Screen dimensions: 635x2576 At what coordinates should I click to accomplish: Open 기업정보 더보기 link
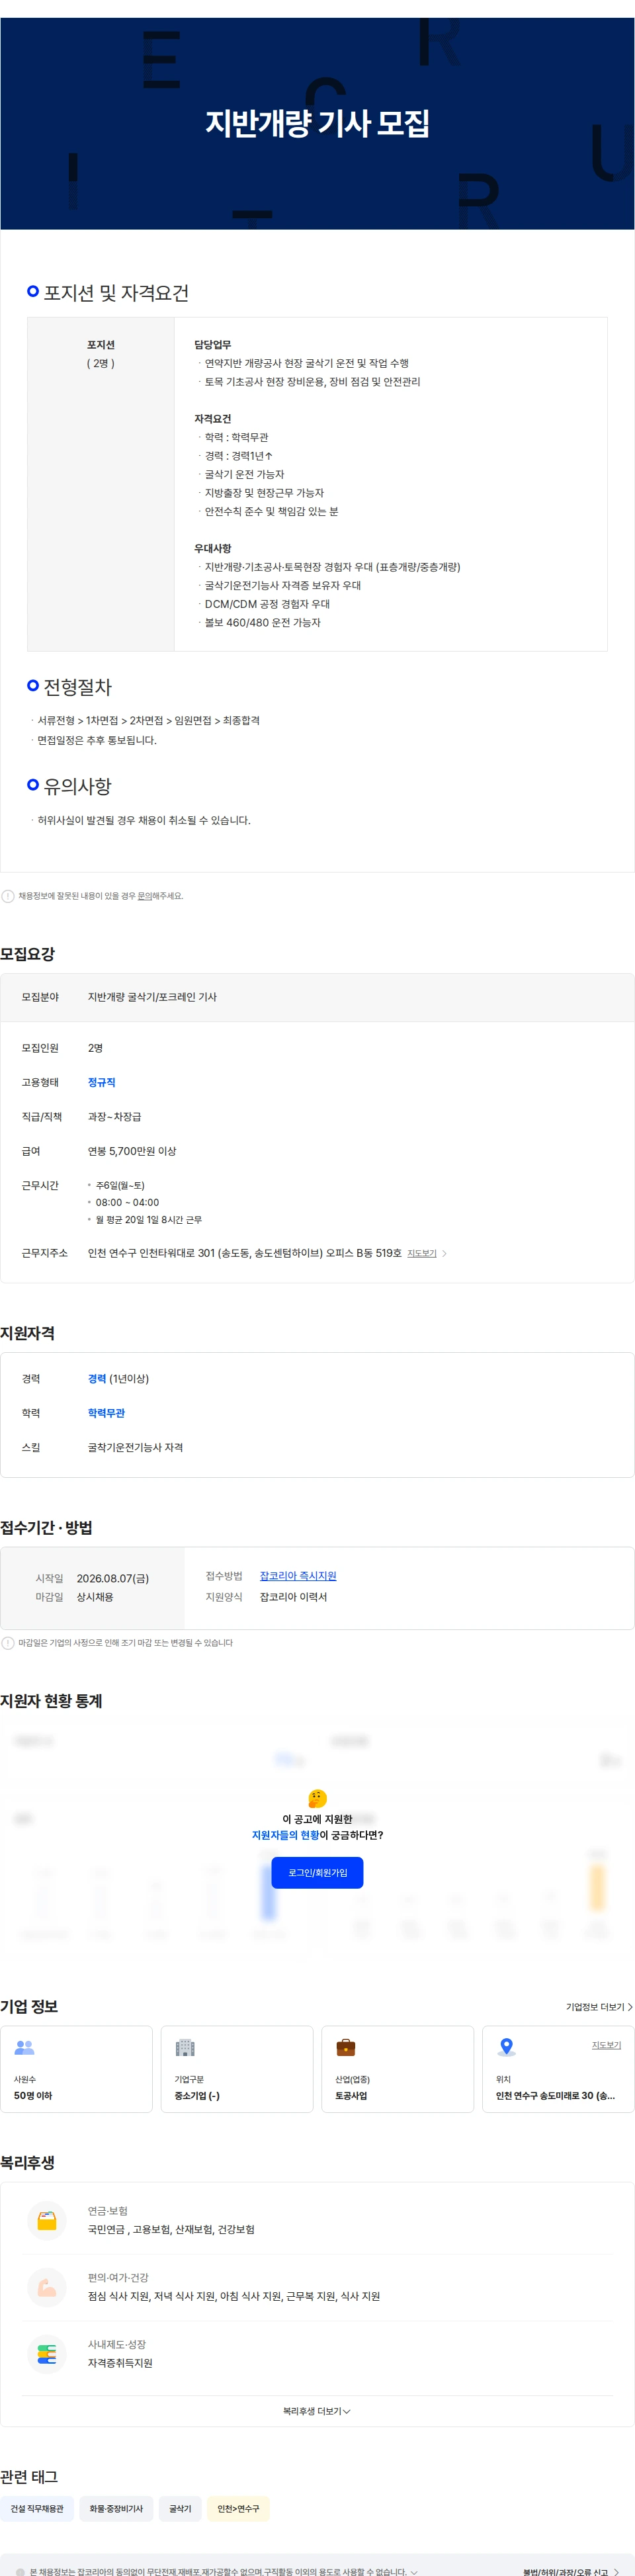(x=599, y=2007)
